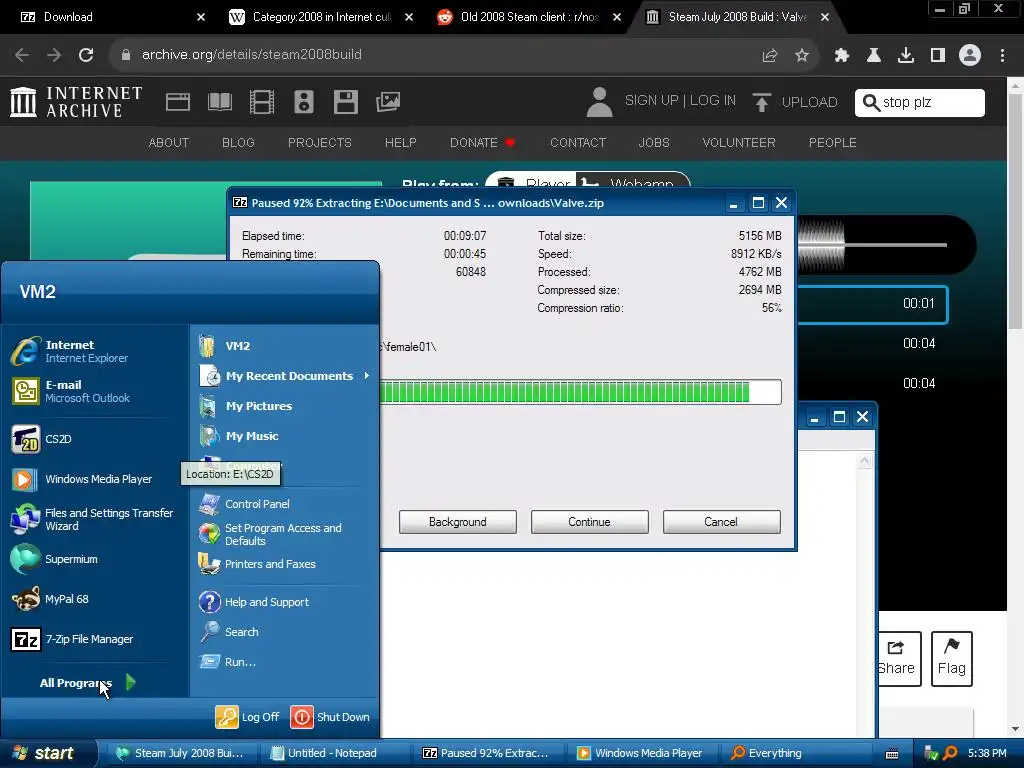
Task: Bookmark this page with star icon
Action: pos(802,56)
